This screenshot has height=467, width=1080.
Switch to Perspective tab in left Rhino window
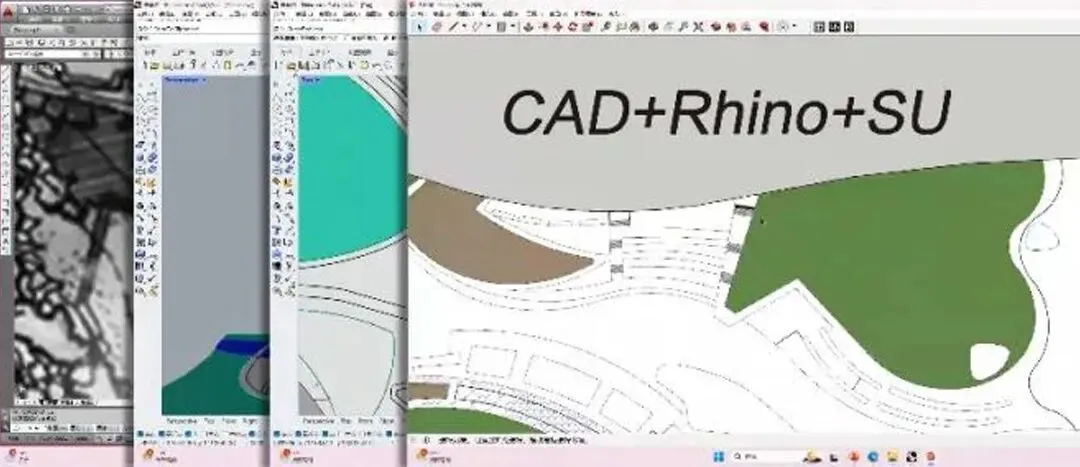(181, 422)
